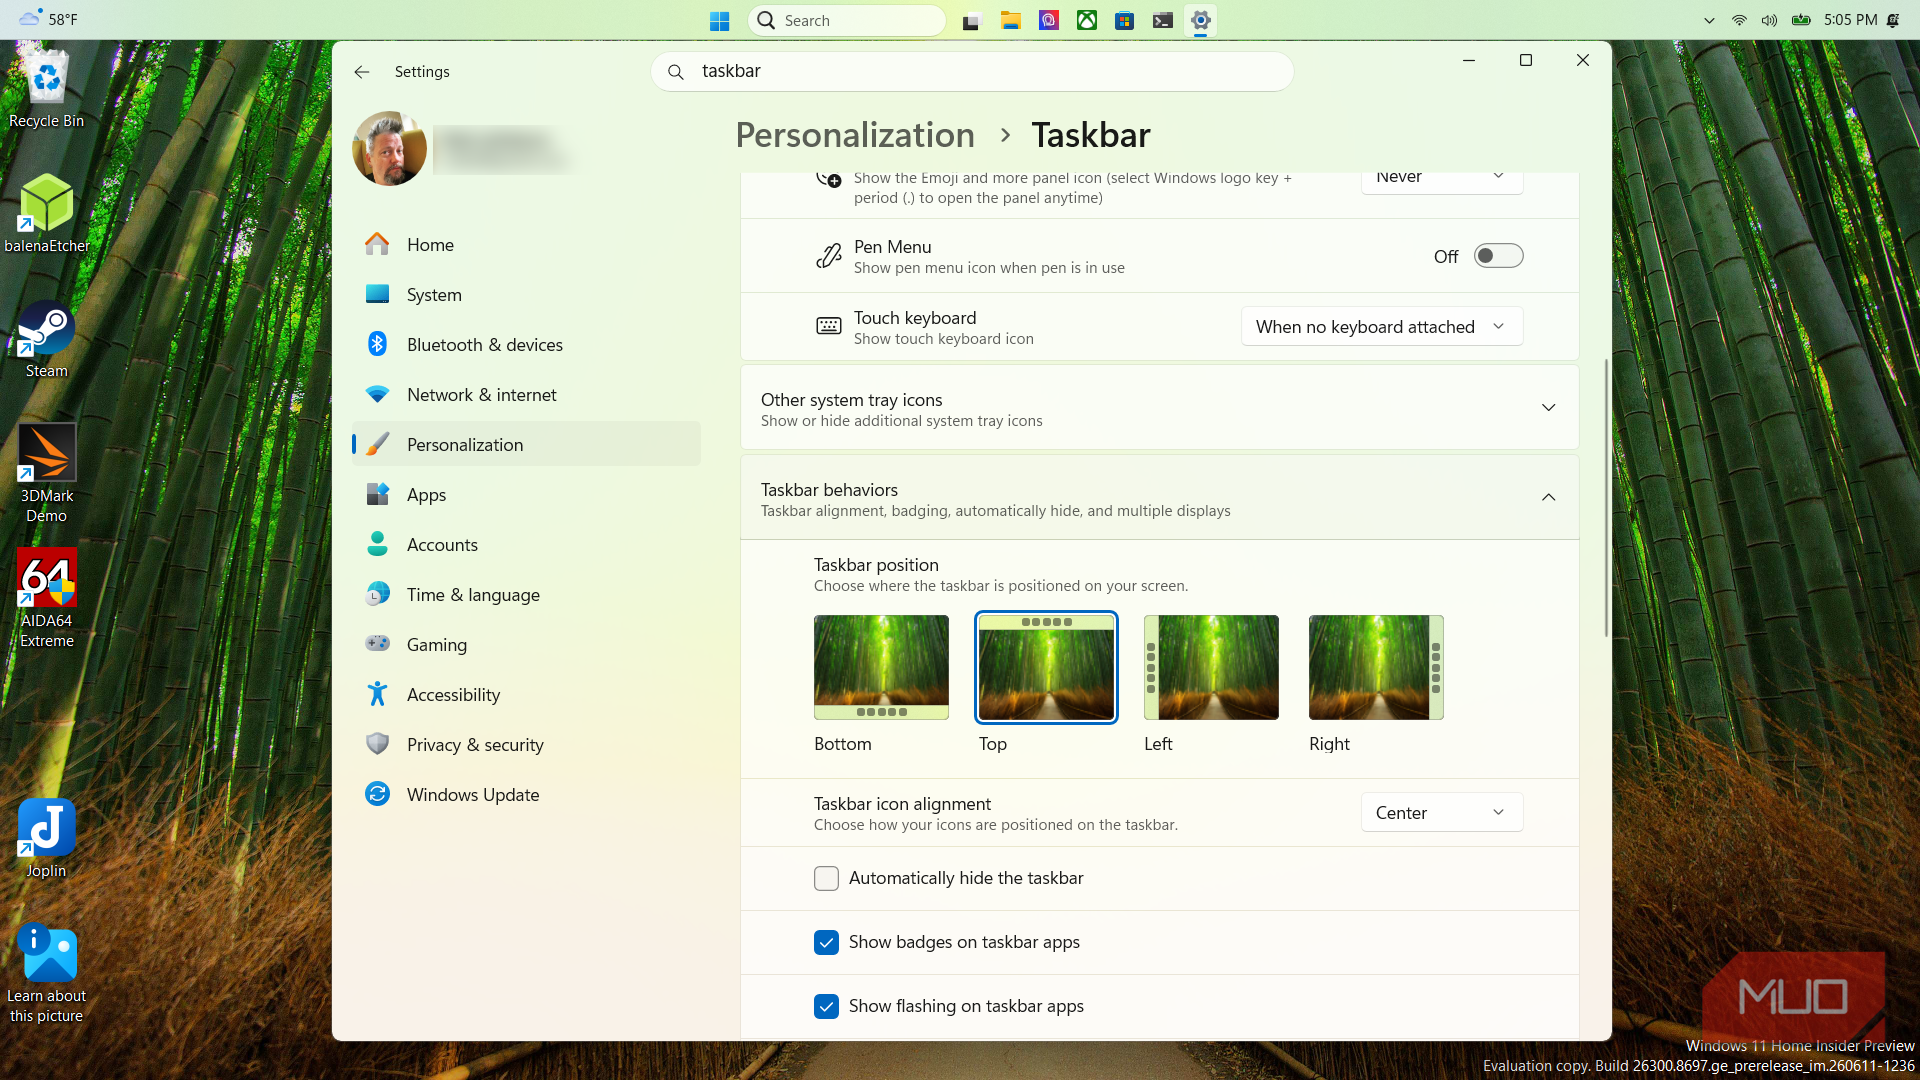Open Emoji panel Never dropdown

1441,182
